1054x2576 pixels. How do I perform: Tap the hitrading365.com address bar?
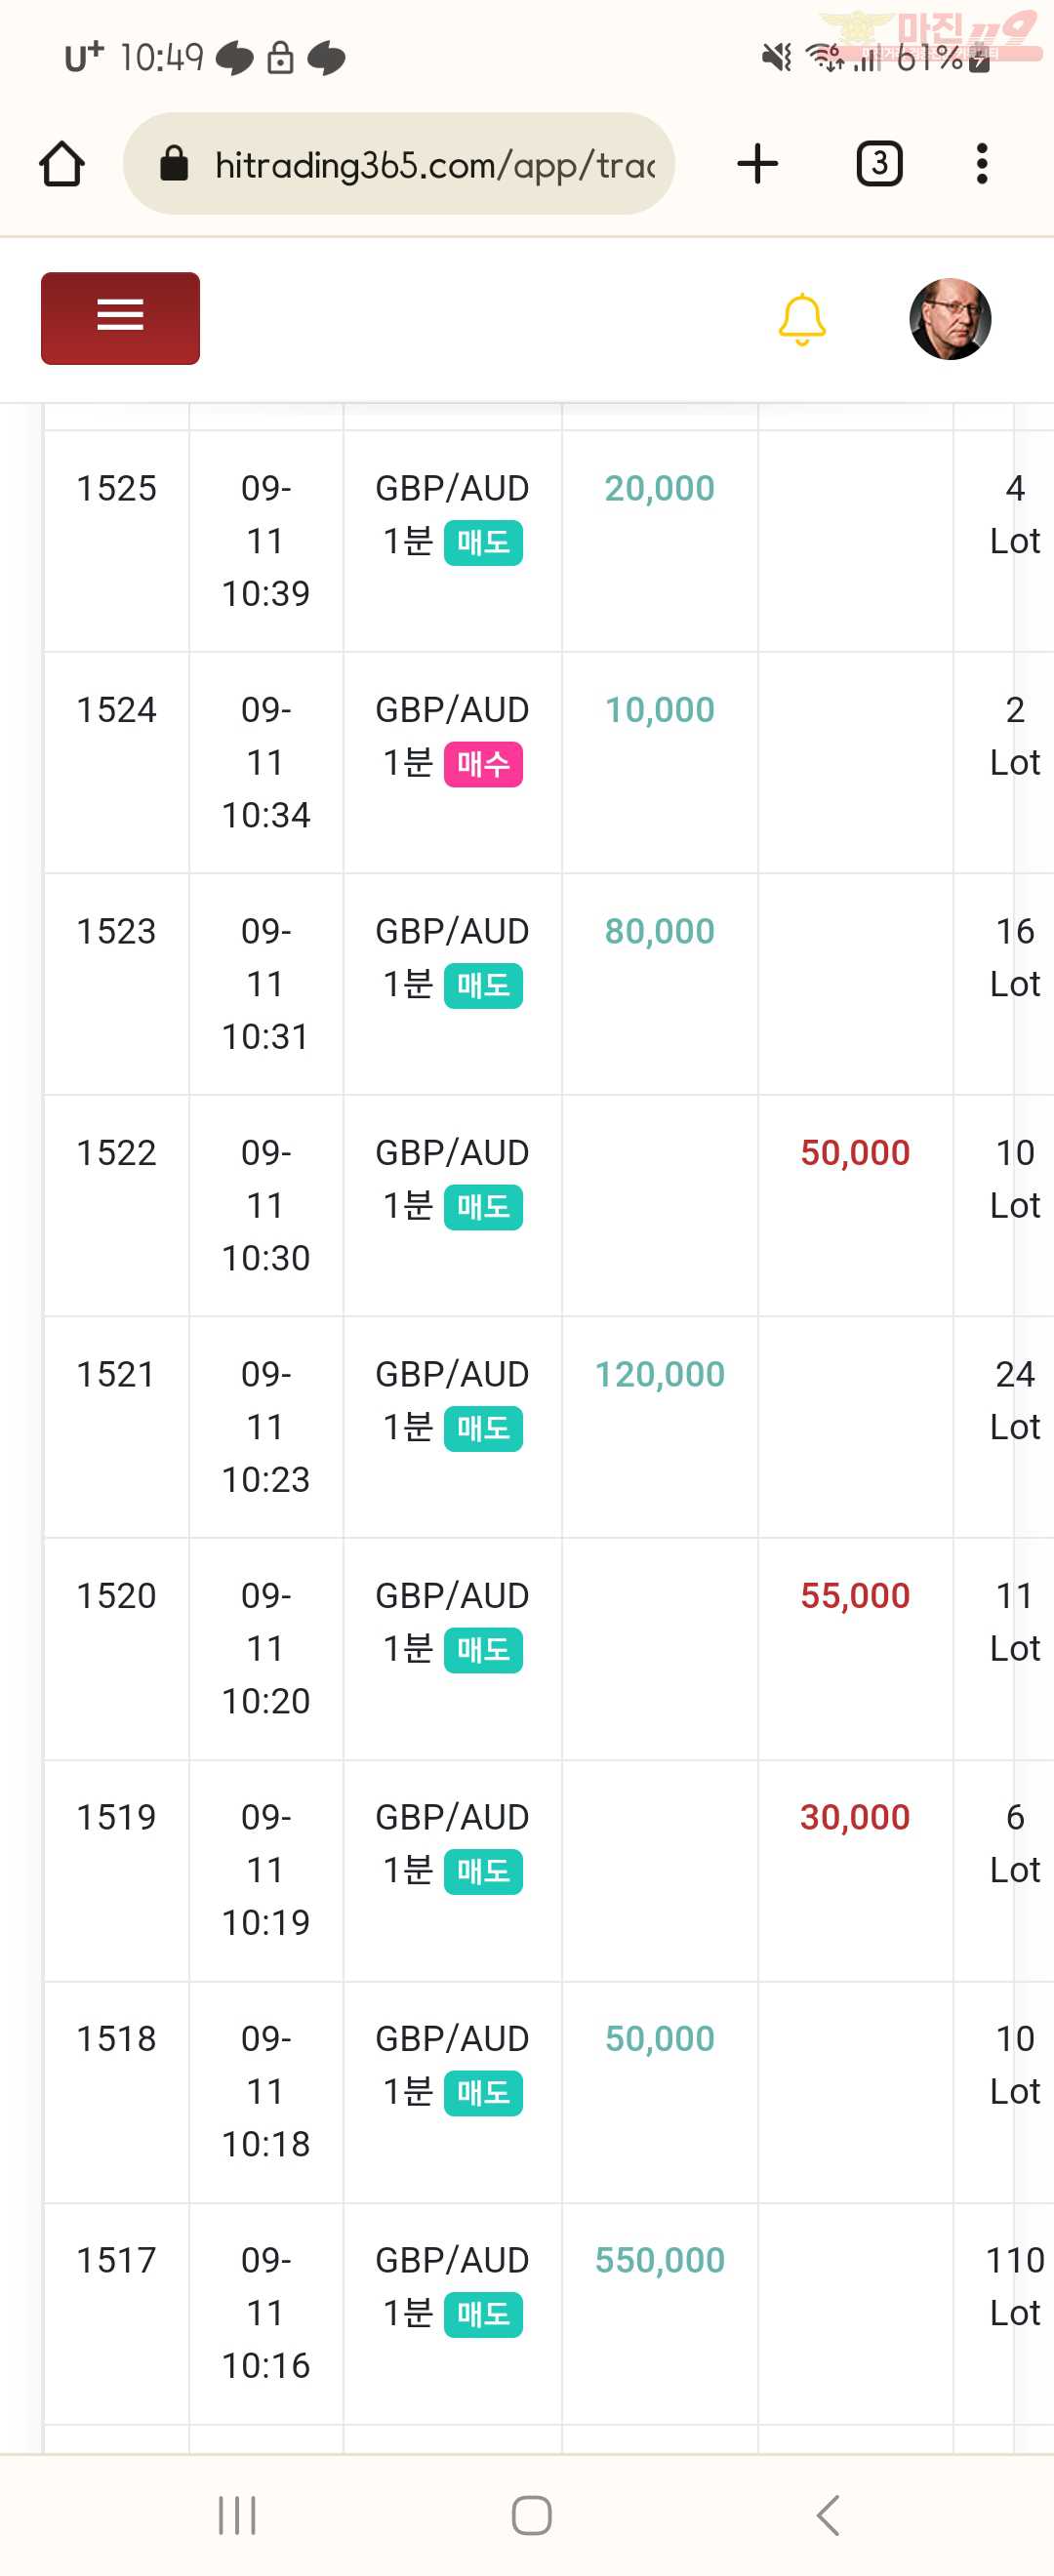pos(398,164)
